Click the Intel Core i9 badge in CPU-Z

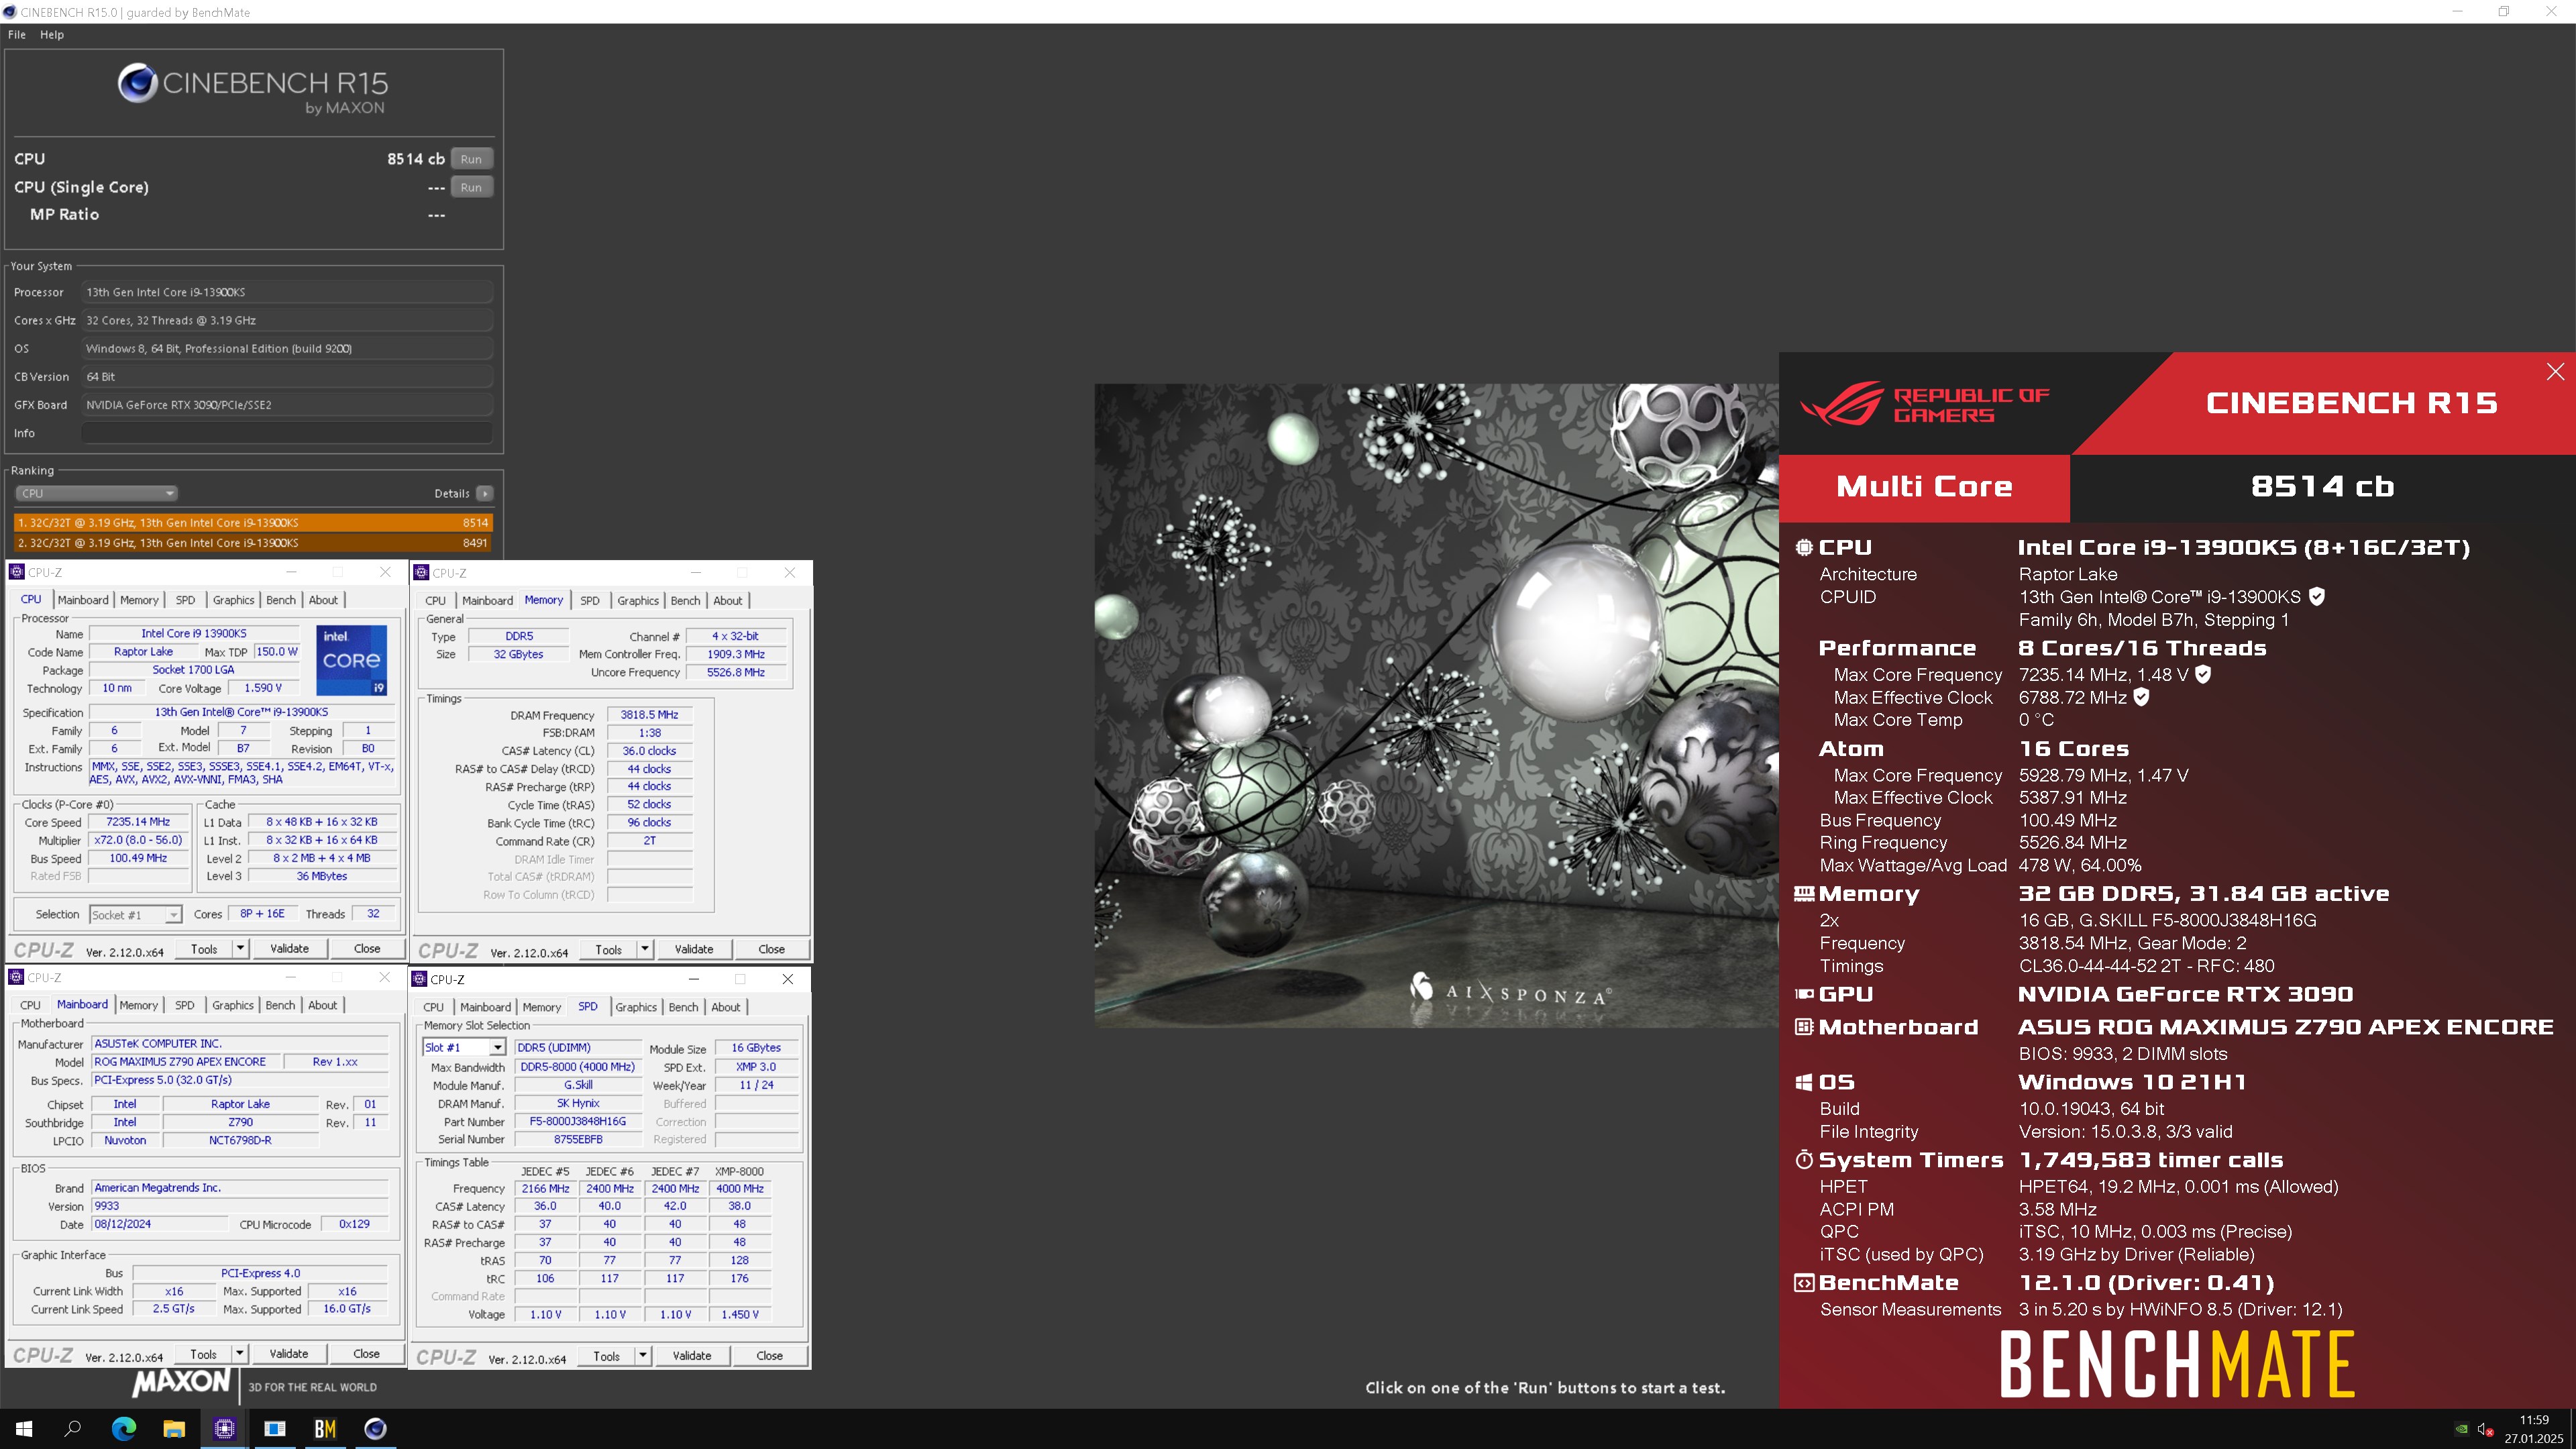coord(351,660)
